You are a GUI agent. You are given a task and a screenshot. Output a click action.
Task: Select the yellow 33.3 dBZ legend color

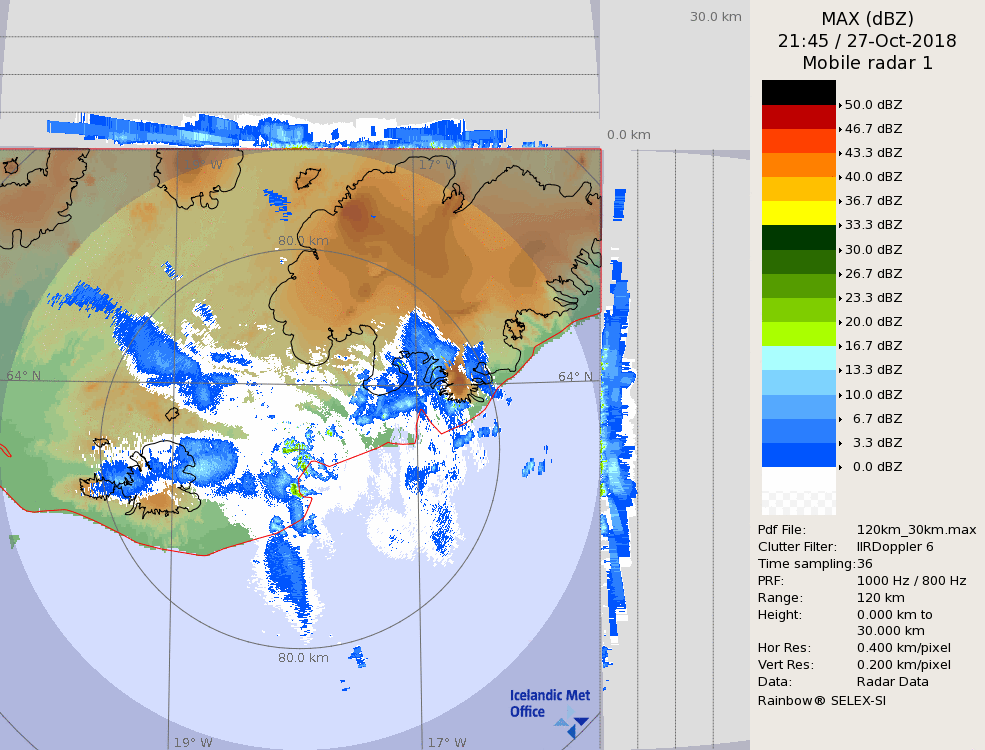[x=798, y=213]
